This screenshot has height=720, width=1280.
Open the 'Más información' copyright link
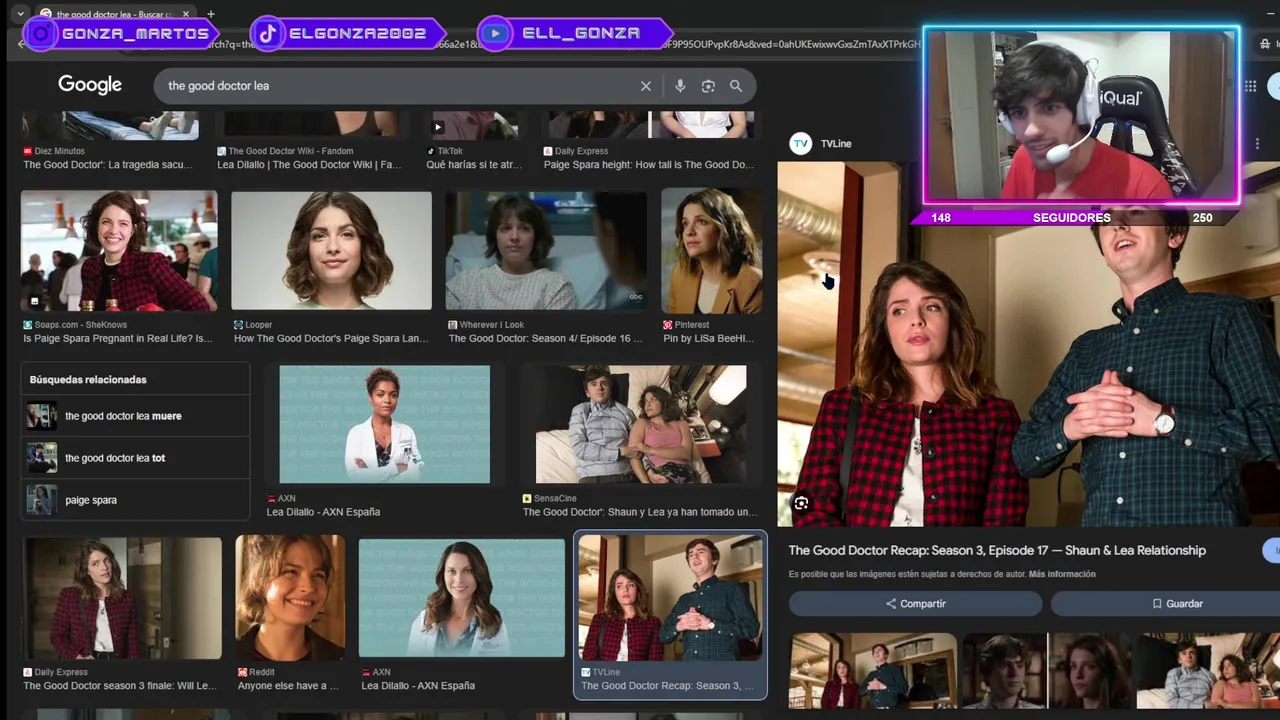click(1062, 574)
